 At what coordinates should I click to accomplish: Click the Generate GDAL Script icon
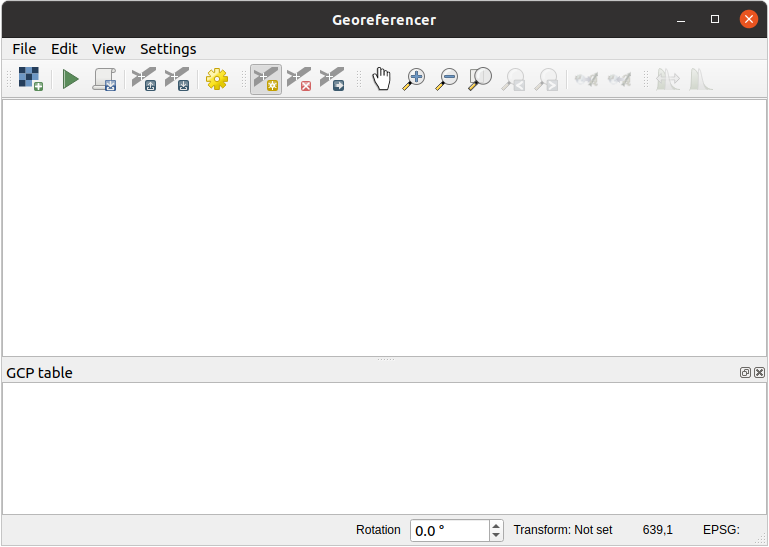point(105,79)
